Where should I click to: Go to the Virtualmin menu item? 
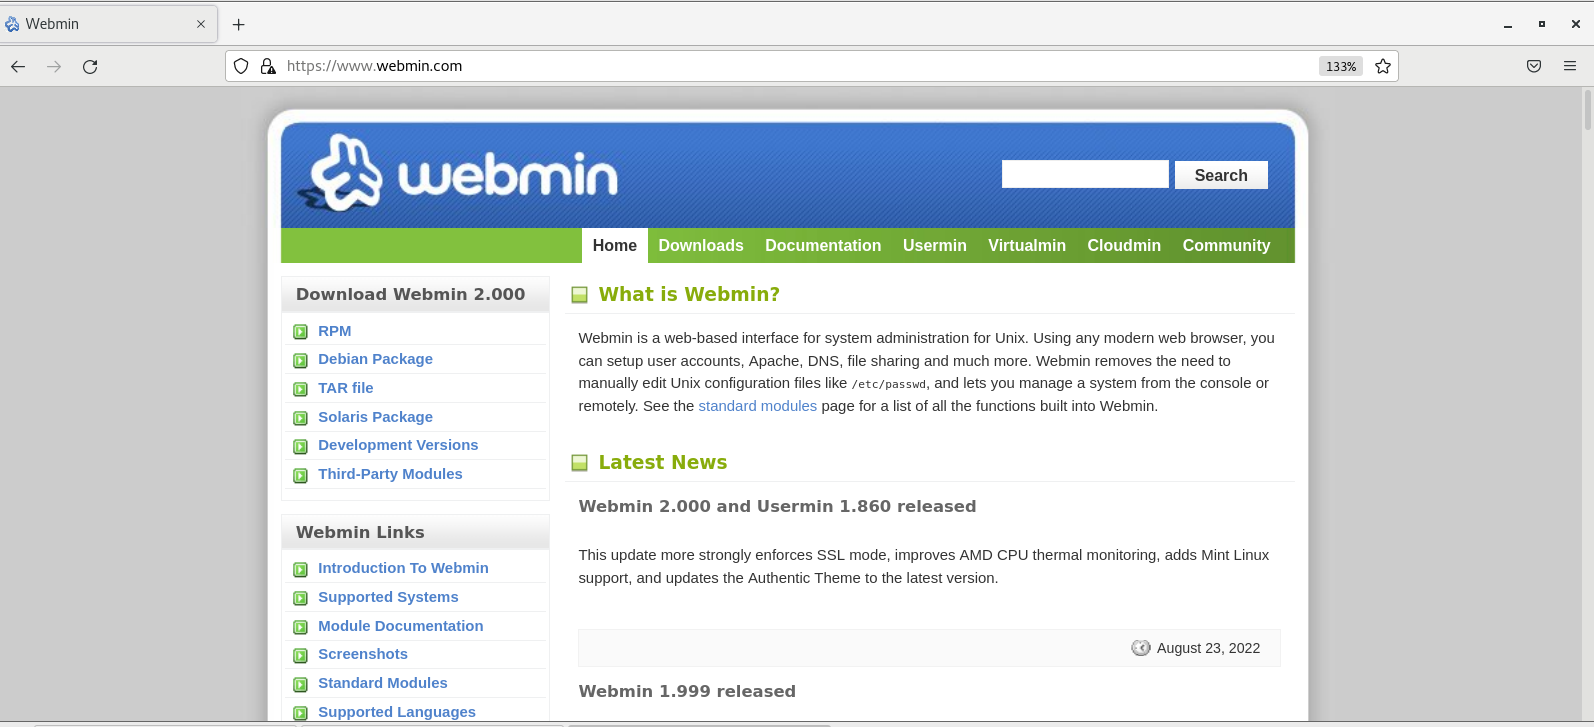click(1026, 245)
